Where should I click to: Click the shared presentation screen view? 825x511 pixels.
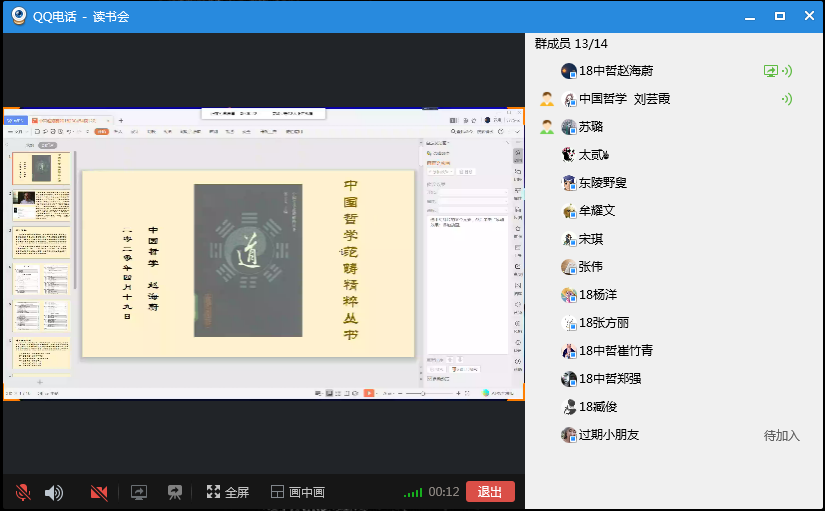point(263,255)
